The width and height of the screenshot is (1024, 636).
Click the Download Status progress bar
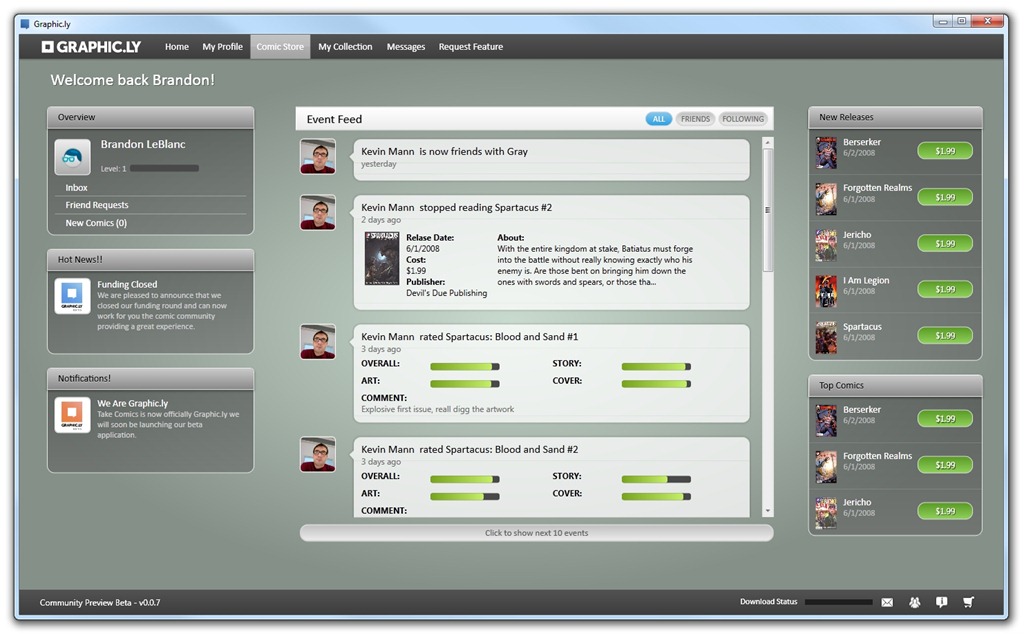[839, 602]
